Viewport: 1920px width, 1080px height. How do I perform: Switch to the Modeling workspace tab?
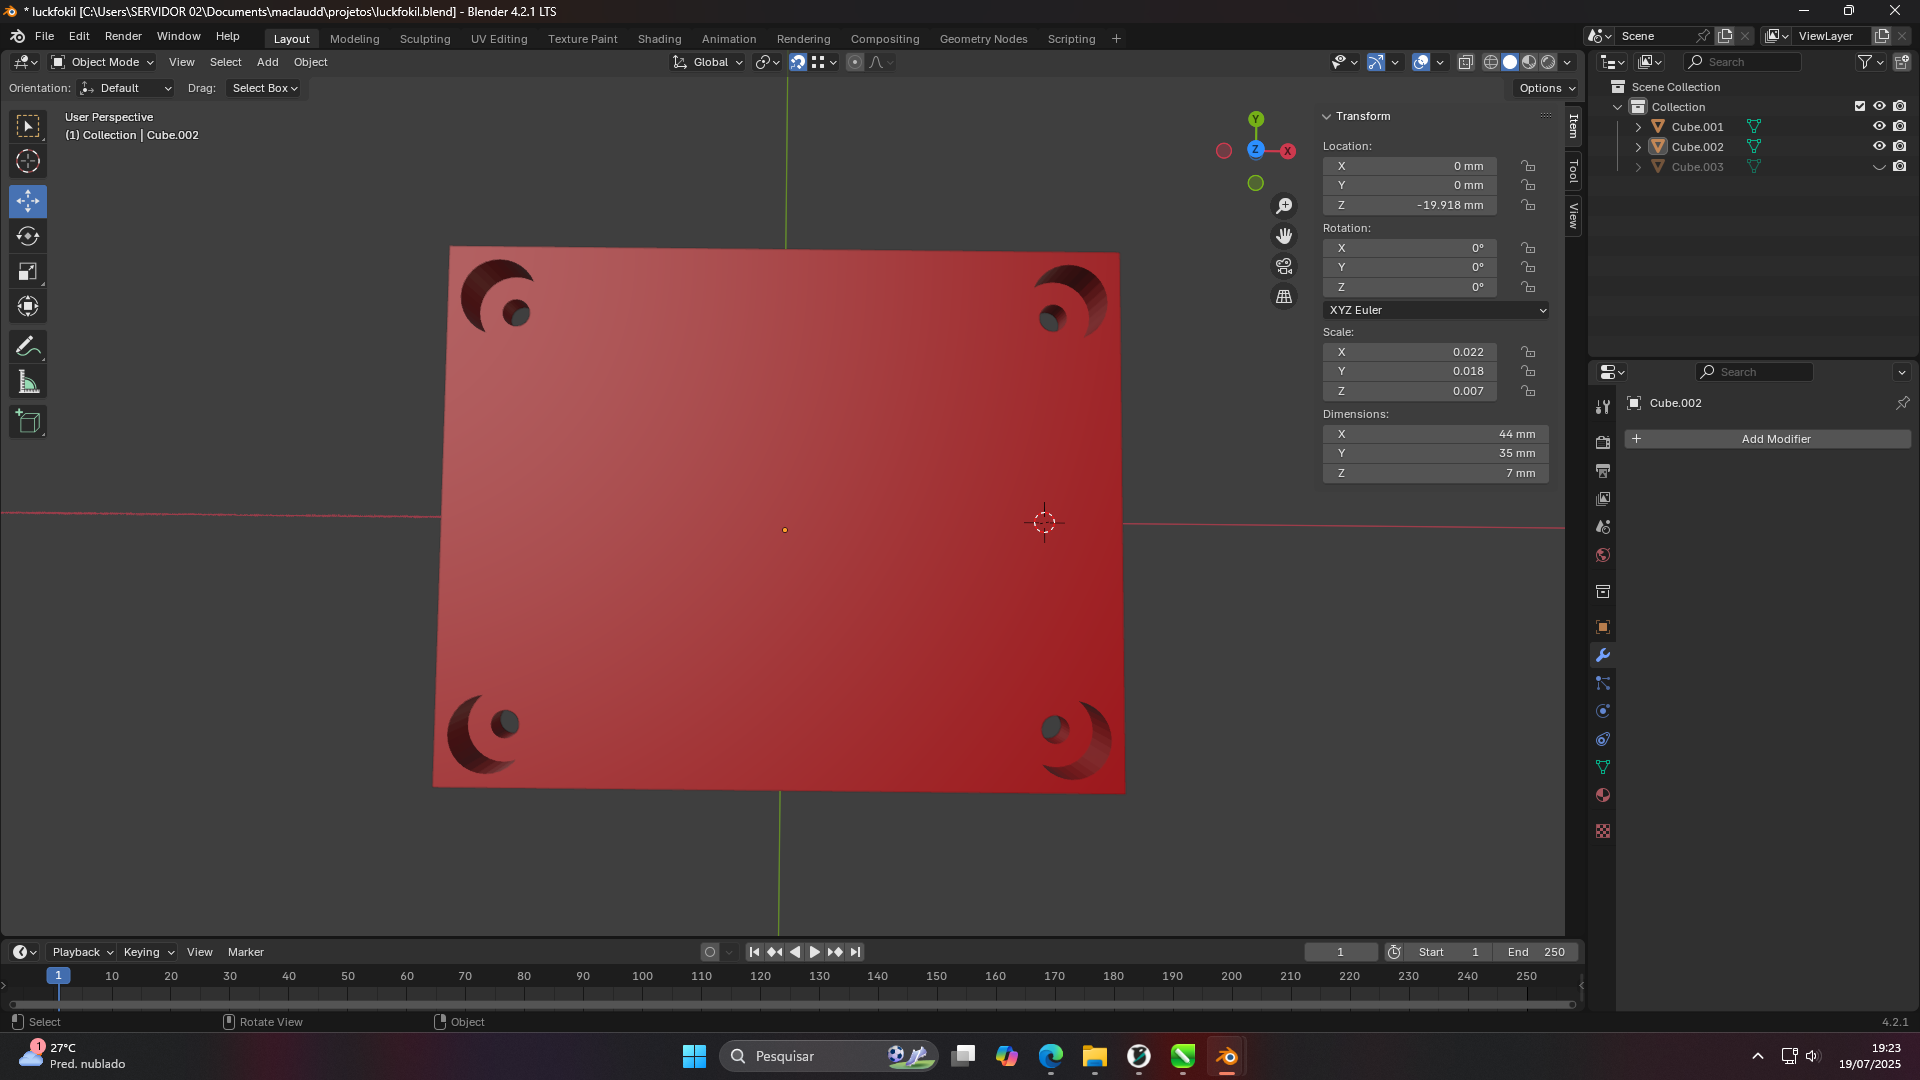(x=355, y=39)
